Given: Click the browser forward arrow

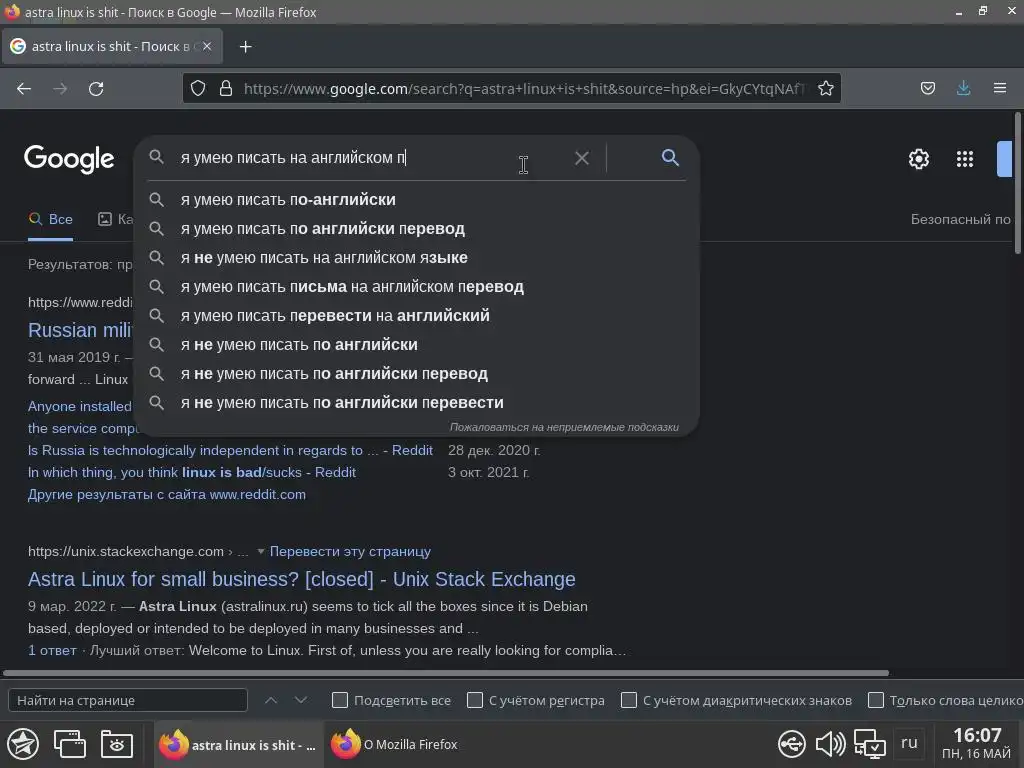Looking at the screenshot, I should pos(60,89).
